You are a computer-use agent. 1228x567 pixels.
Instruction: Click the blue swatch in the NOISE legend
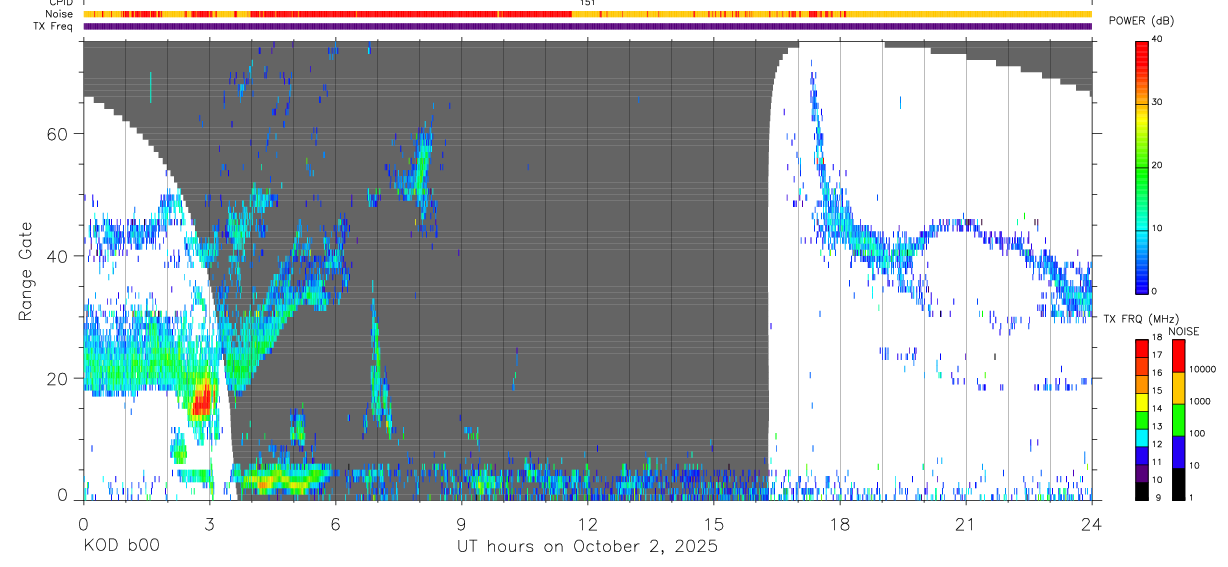tap(1178, 451)
